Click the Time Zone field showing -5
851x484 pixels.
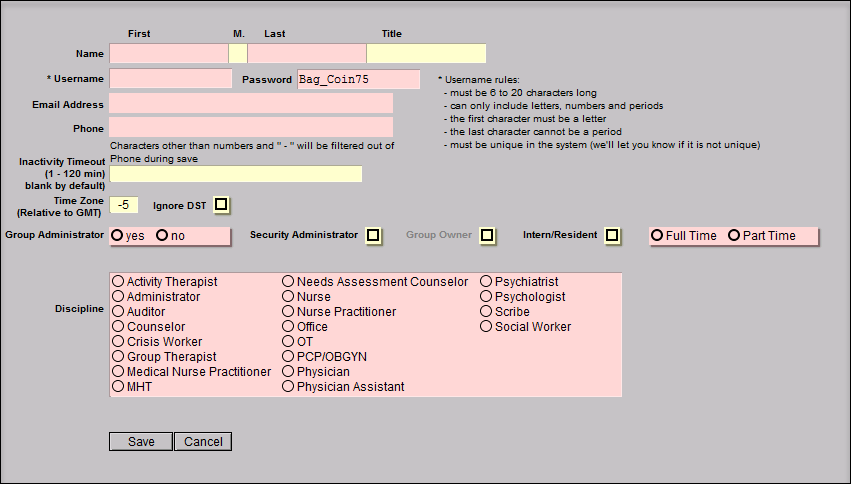click(124, 204)
